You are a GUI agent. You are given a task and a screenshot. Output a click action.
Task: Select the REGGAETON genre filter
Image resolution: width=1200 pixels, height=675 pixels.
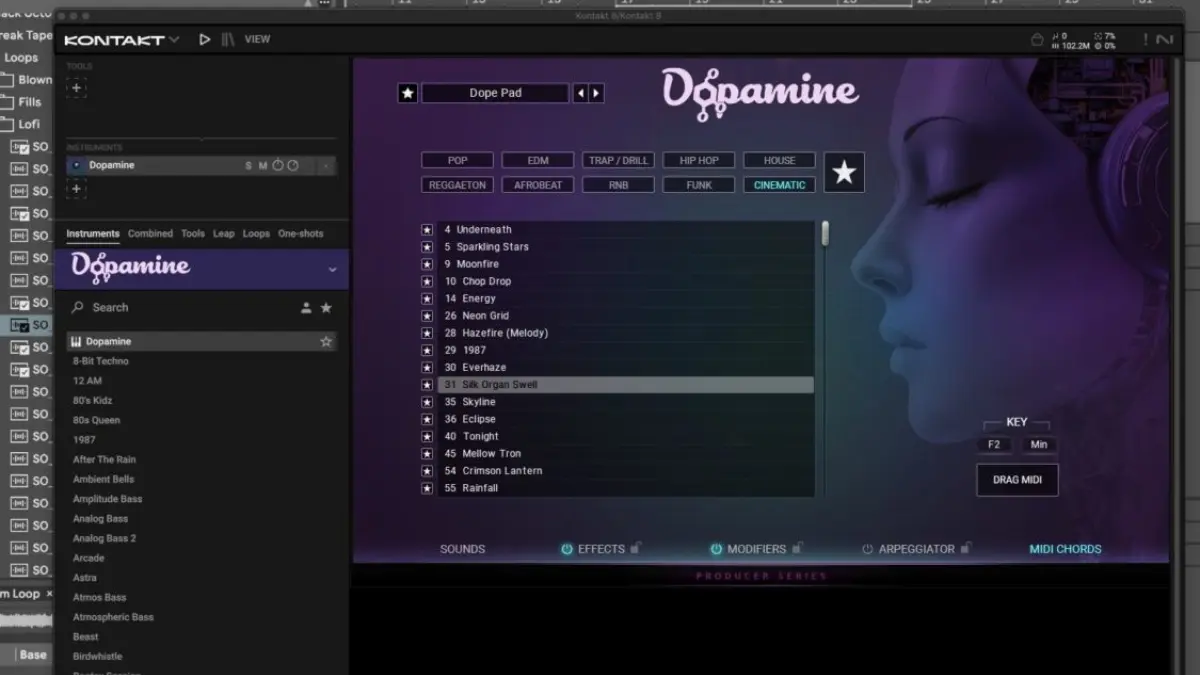click(458, 185)
